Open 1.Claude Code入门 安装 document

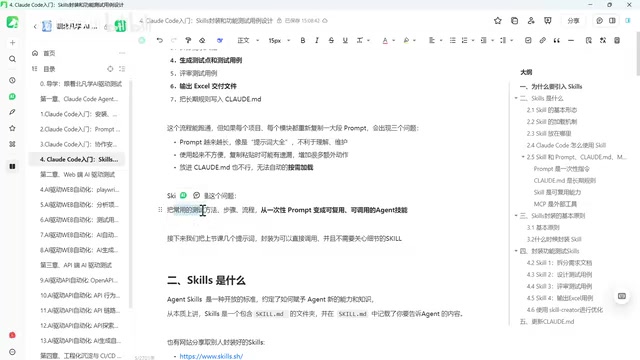(78, 114)
